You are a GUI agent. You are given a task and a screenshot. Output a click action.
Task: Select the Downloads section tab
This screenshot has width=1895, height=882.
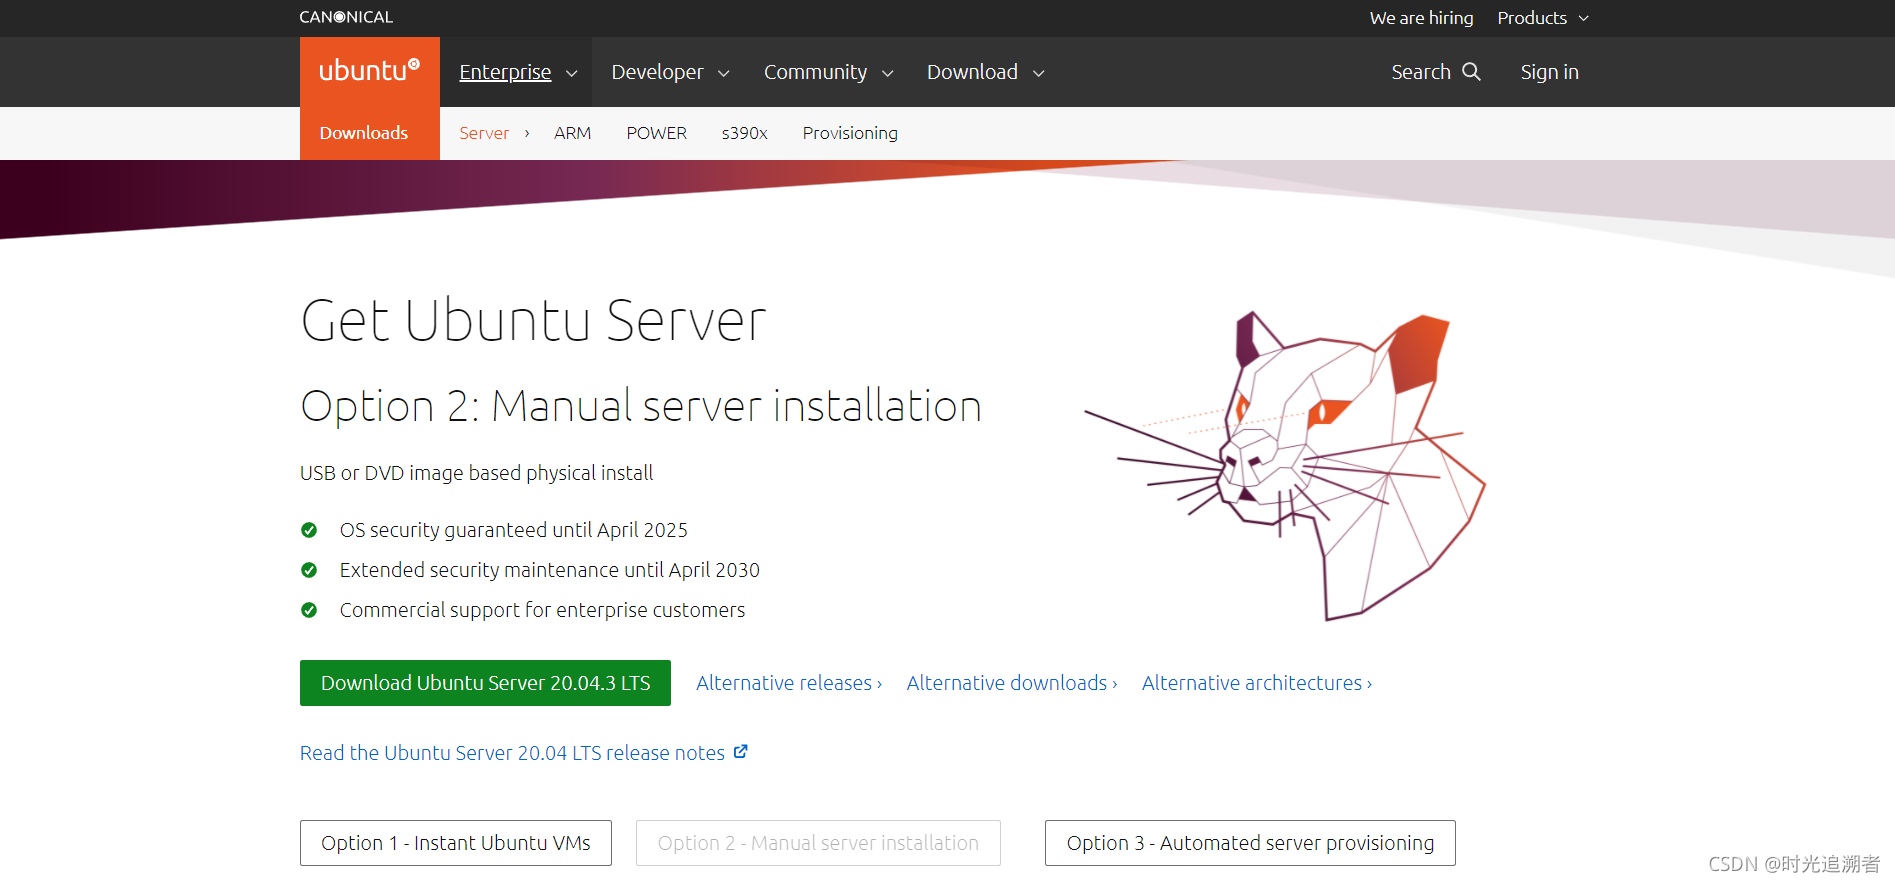tap(364, 133)
